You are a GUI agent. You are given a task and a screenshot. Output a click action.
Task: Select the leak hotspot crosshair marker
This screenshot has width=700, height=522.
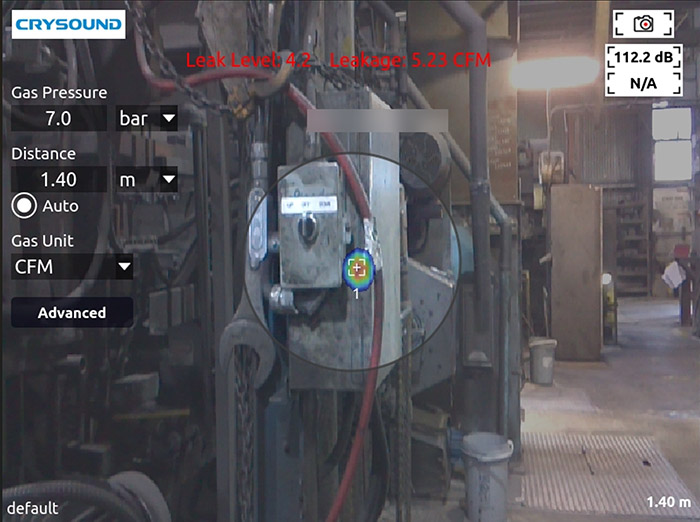point(357,268)
